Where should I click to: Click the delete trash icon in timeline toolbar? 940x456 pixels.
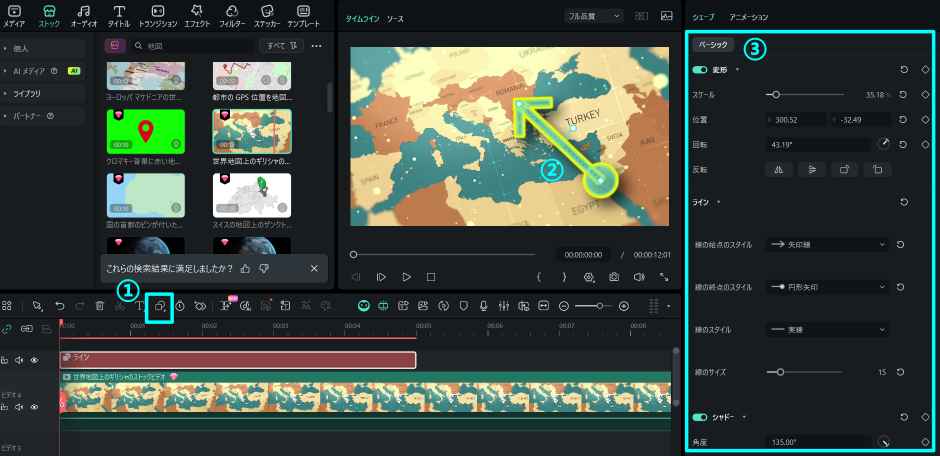tap(99, 306)
